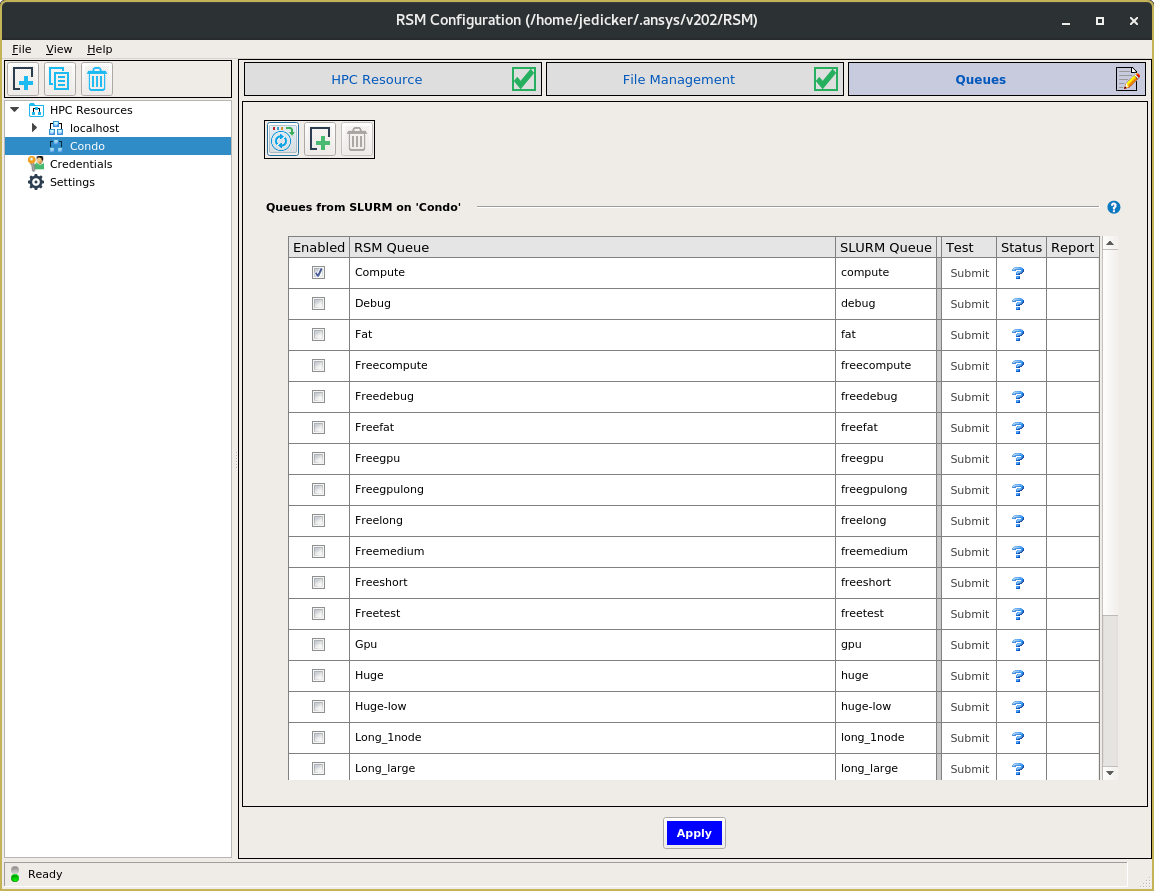Image resolution: width=1154 pixels, height=891 pixels.
Task: Enable the Freegpu queue checkbox
Action: pos(318,458)
